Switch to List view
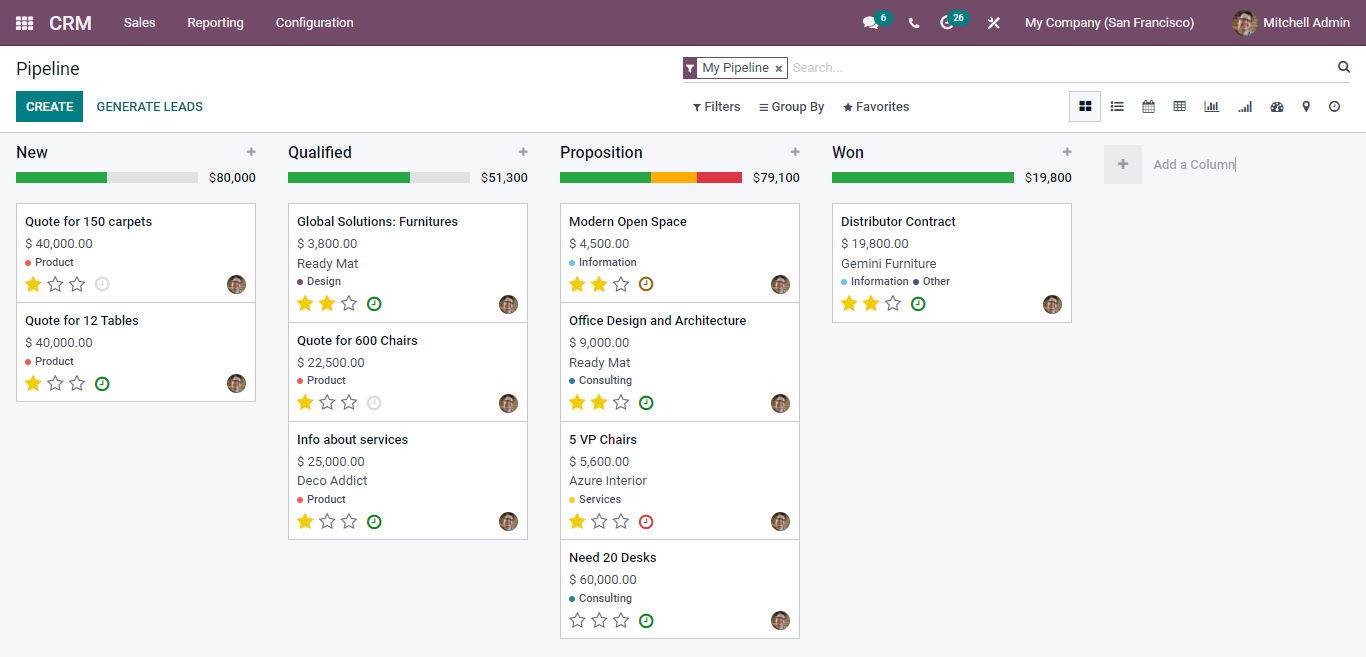This screenshot has width=1366, height=657. 1117,107
